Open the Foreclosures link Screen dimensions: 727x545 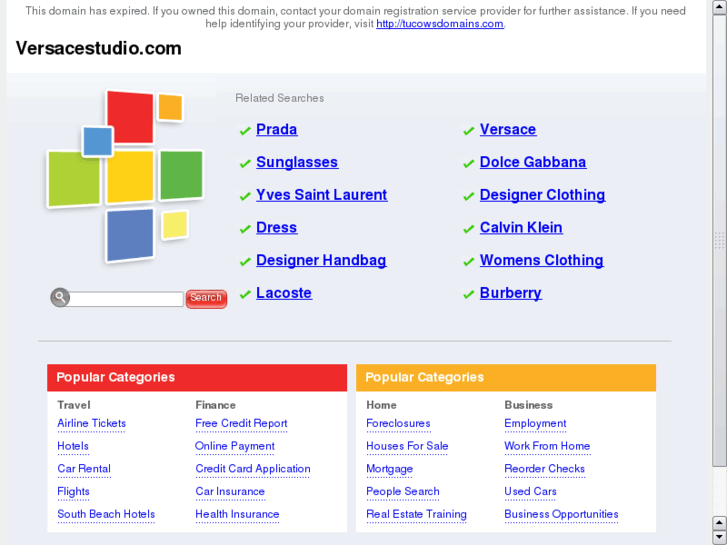tap(398, 423)
